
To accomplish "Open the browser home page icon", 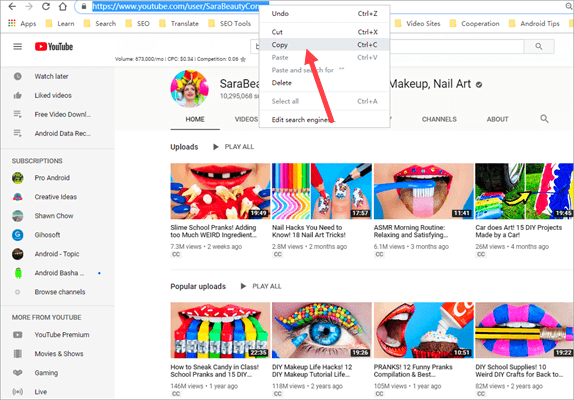I will 63,6.
